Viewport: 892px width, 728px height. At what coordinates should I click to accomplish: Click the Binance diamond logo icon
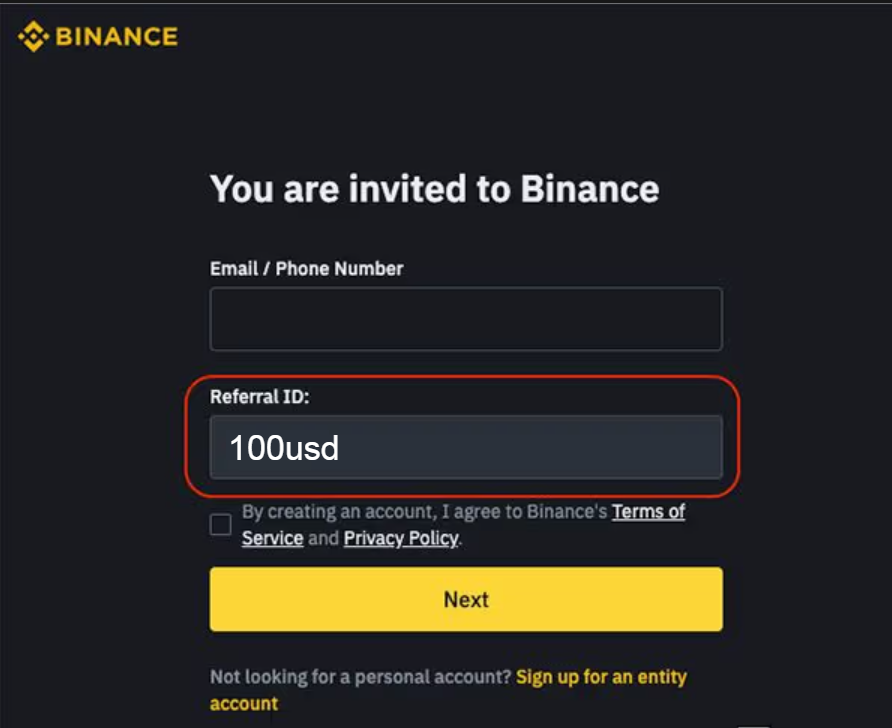(x=34, y=36)
